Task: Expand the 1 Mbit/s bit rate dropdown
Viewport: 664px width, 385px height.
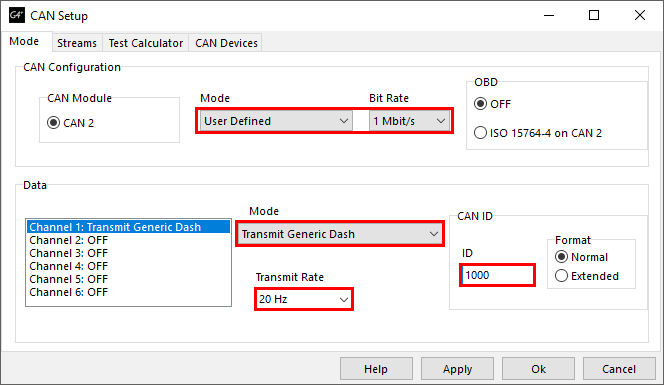Action: click(409, 121)
